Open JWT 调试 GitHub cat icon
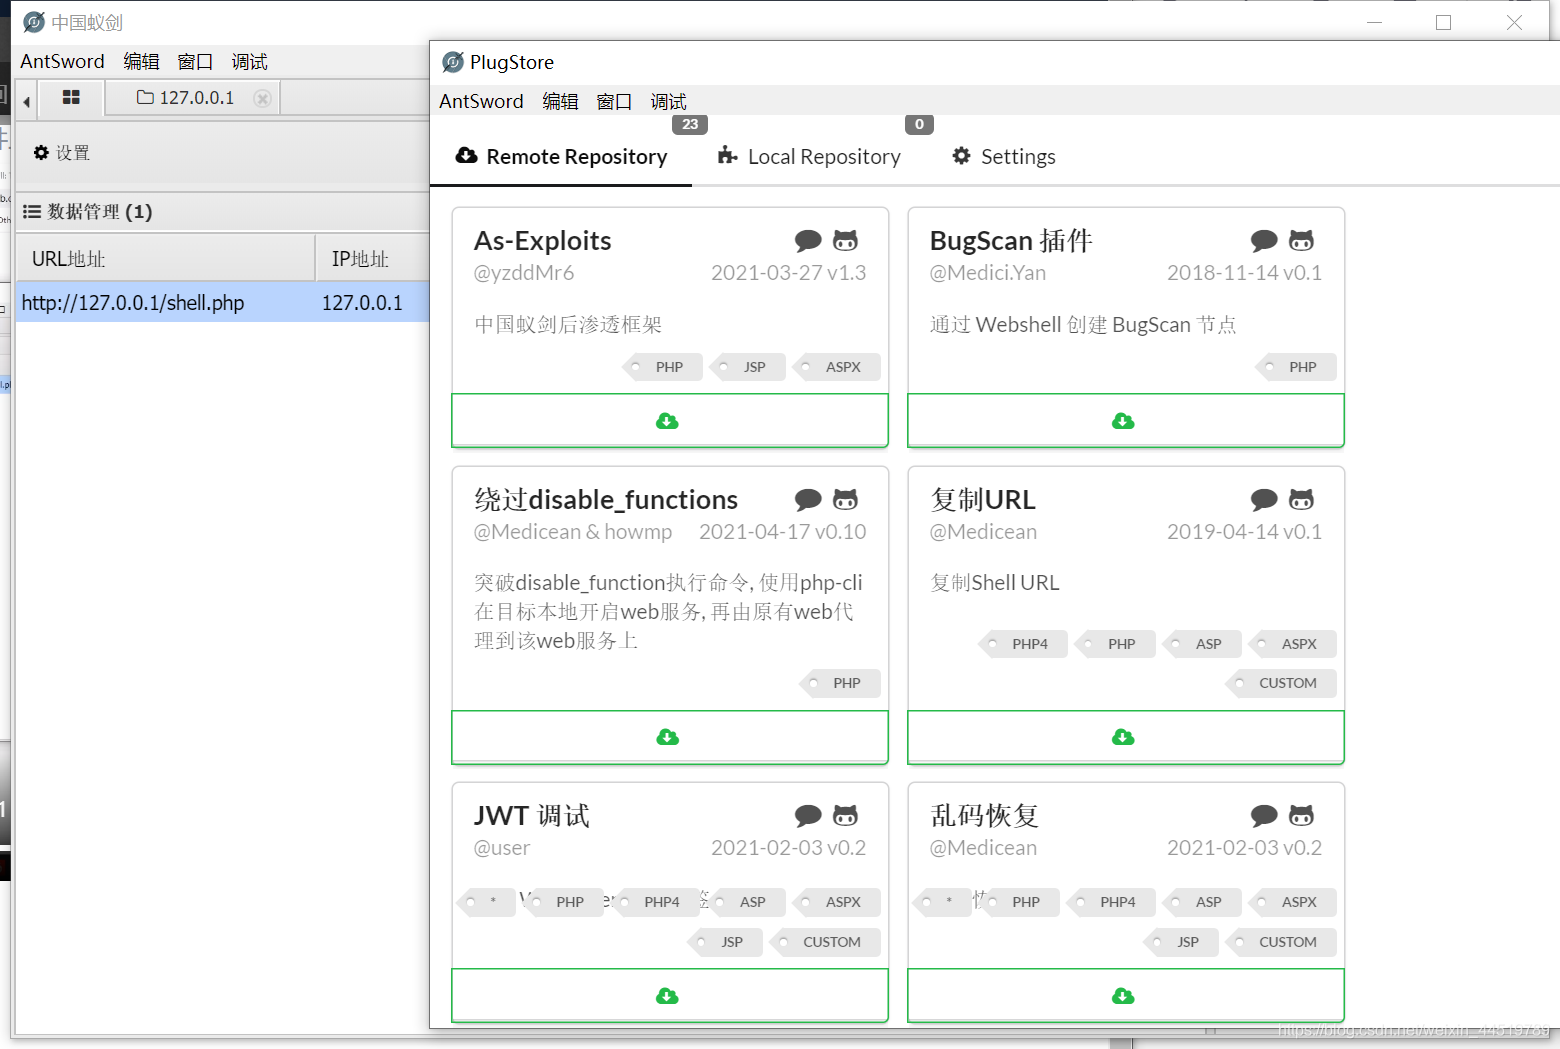 click(x=845, y=816)
